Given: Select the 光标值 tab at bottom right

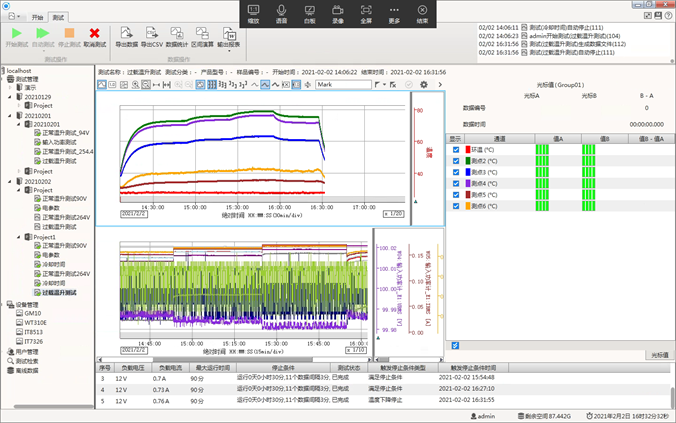Looking at the screenshot, I should tap(658, 355).
